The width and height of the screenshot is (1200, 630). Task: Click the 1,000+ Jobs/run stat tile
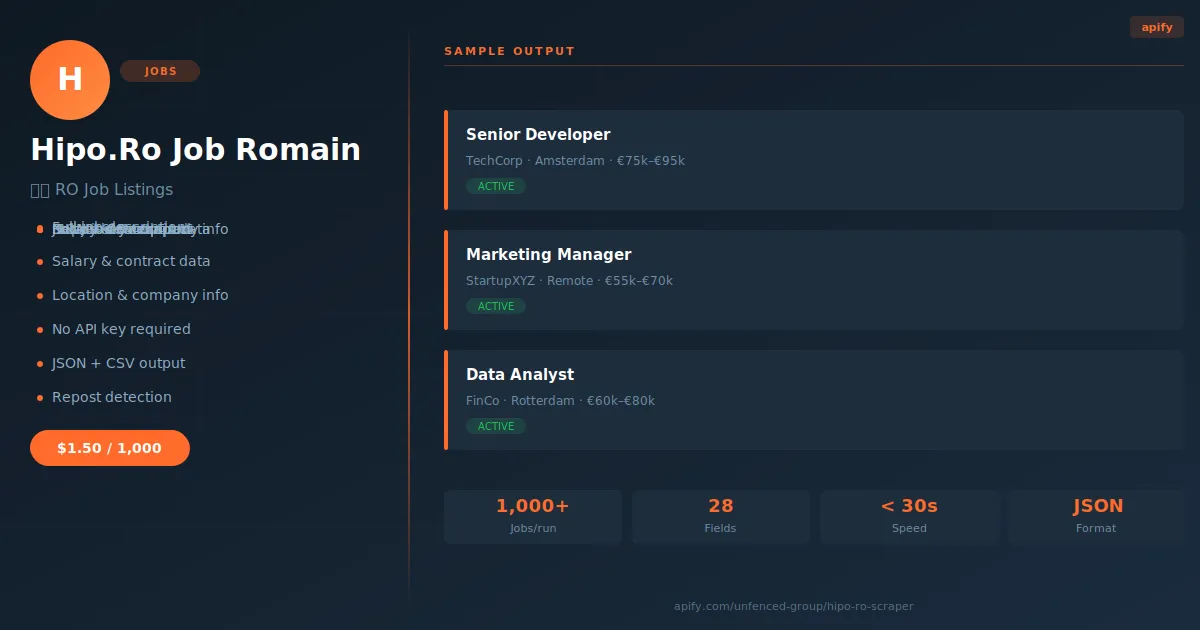tap(533, 517)
